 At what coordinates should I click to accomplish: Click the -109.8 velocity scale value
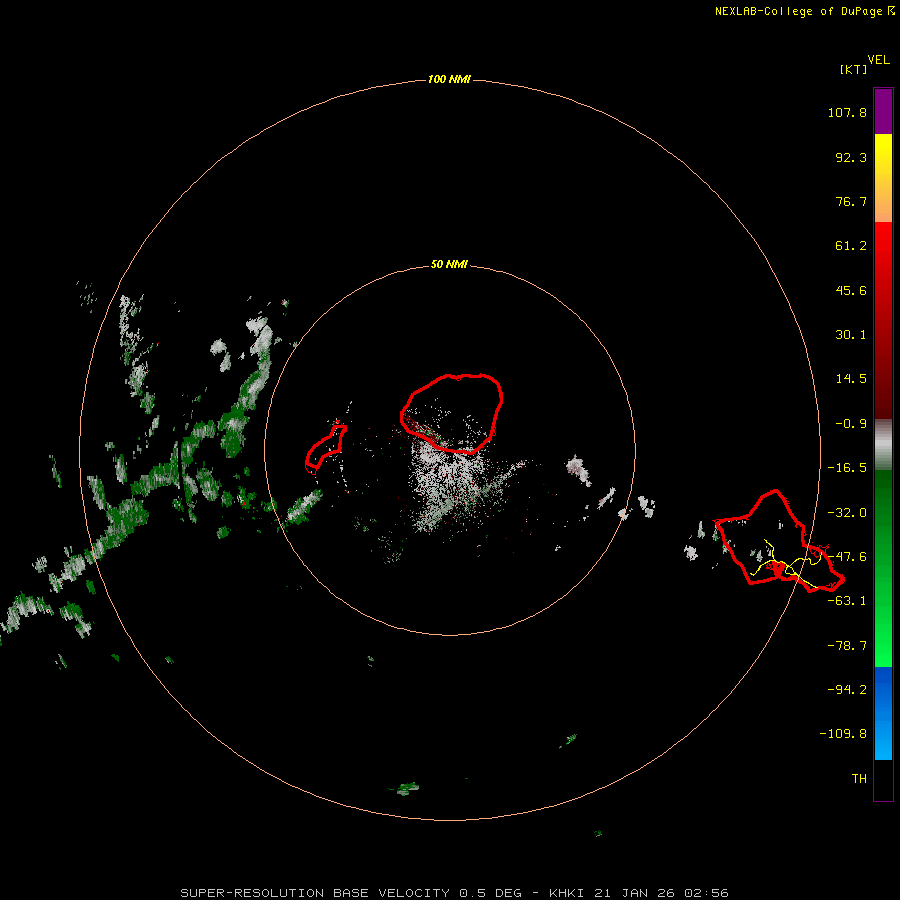tap(843, 734)
